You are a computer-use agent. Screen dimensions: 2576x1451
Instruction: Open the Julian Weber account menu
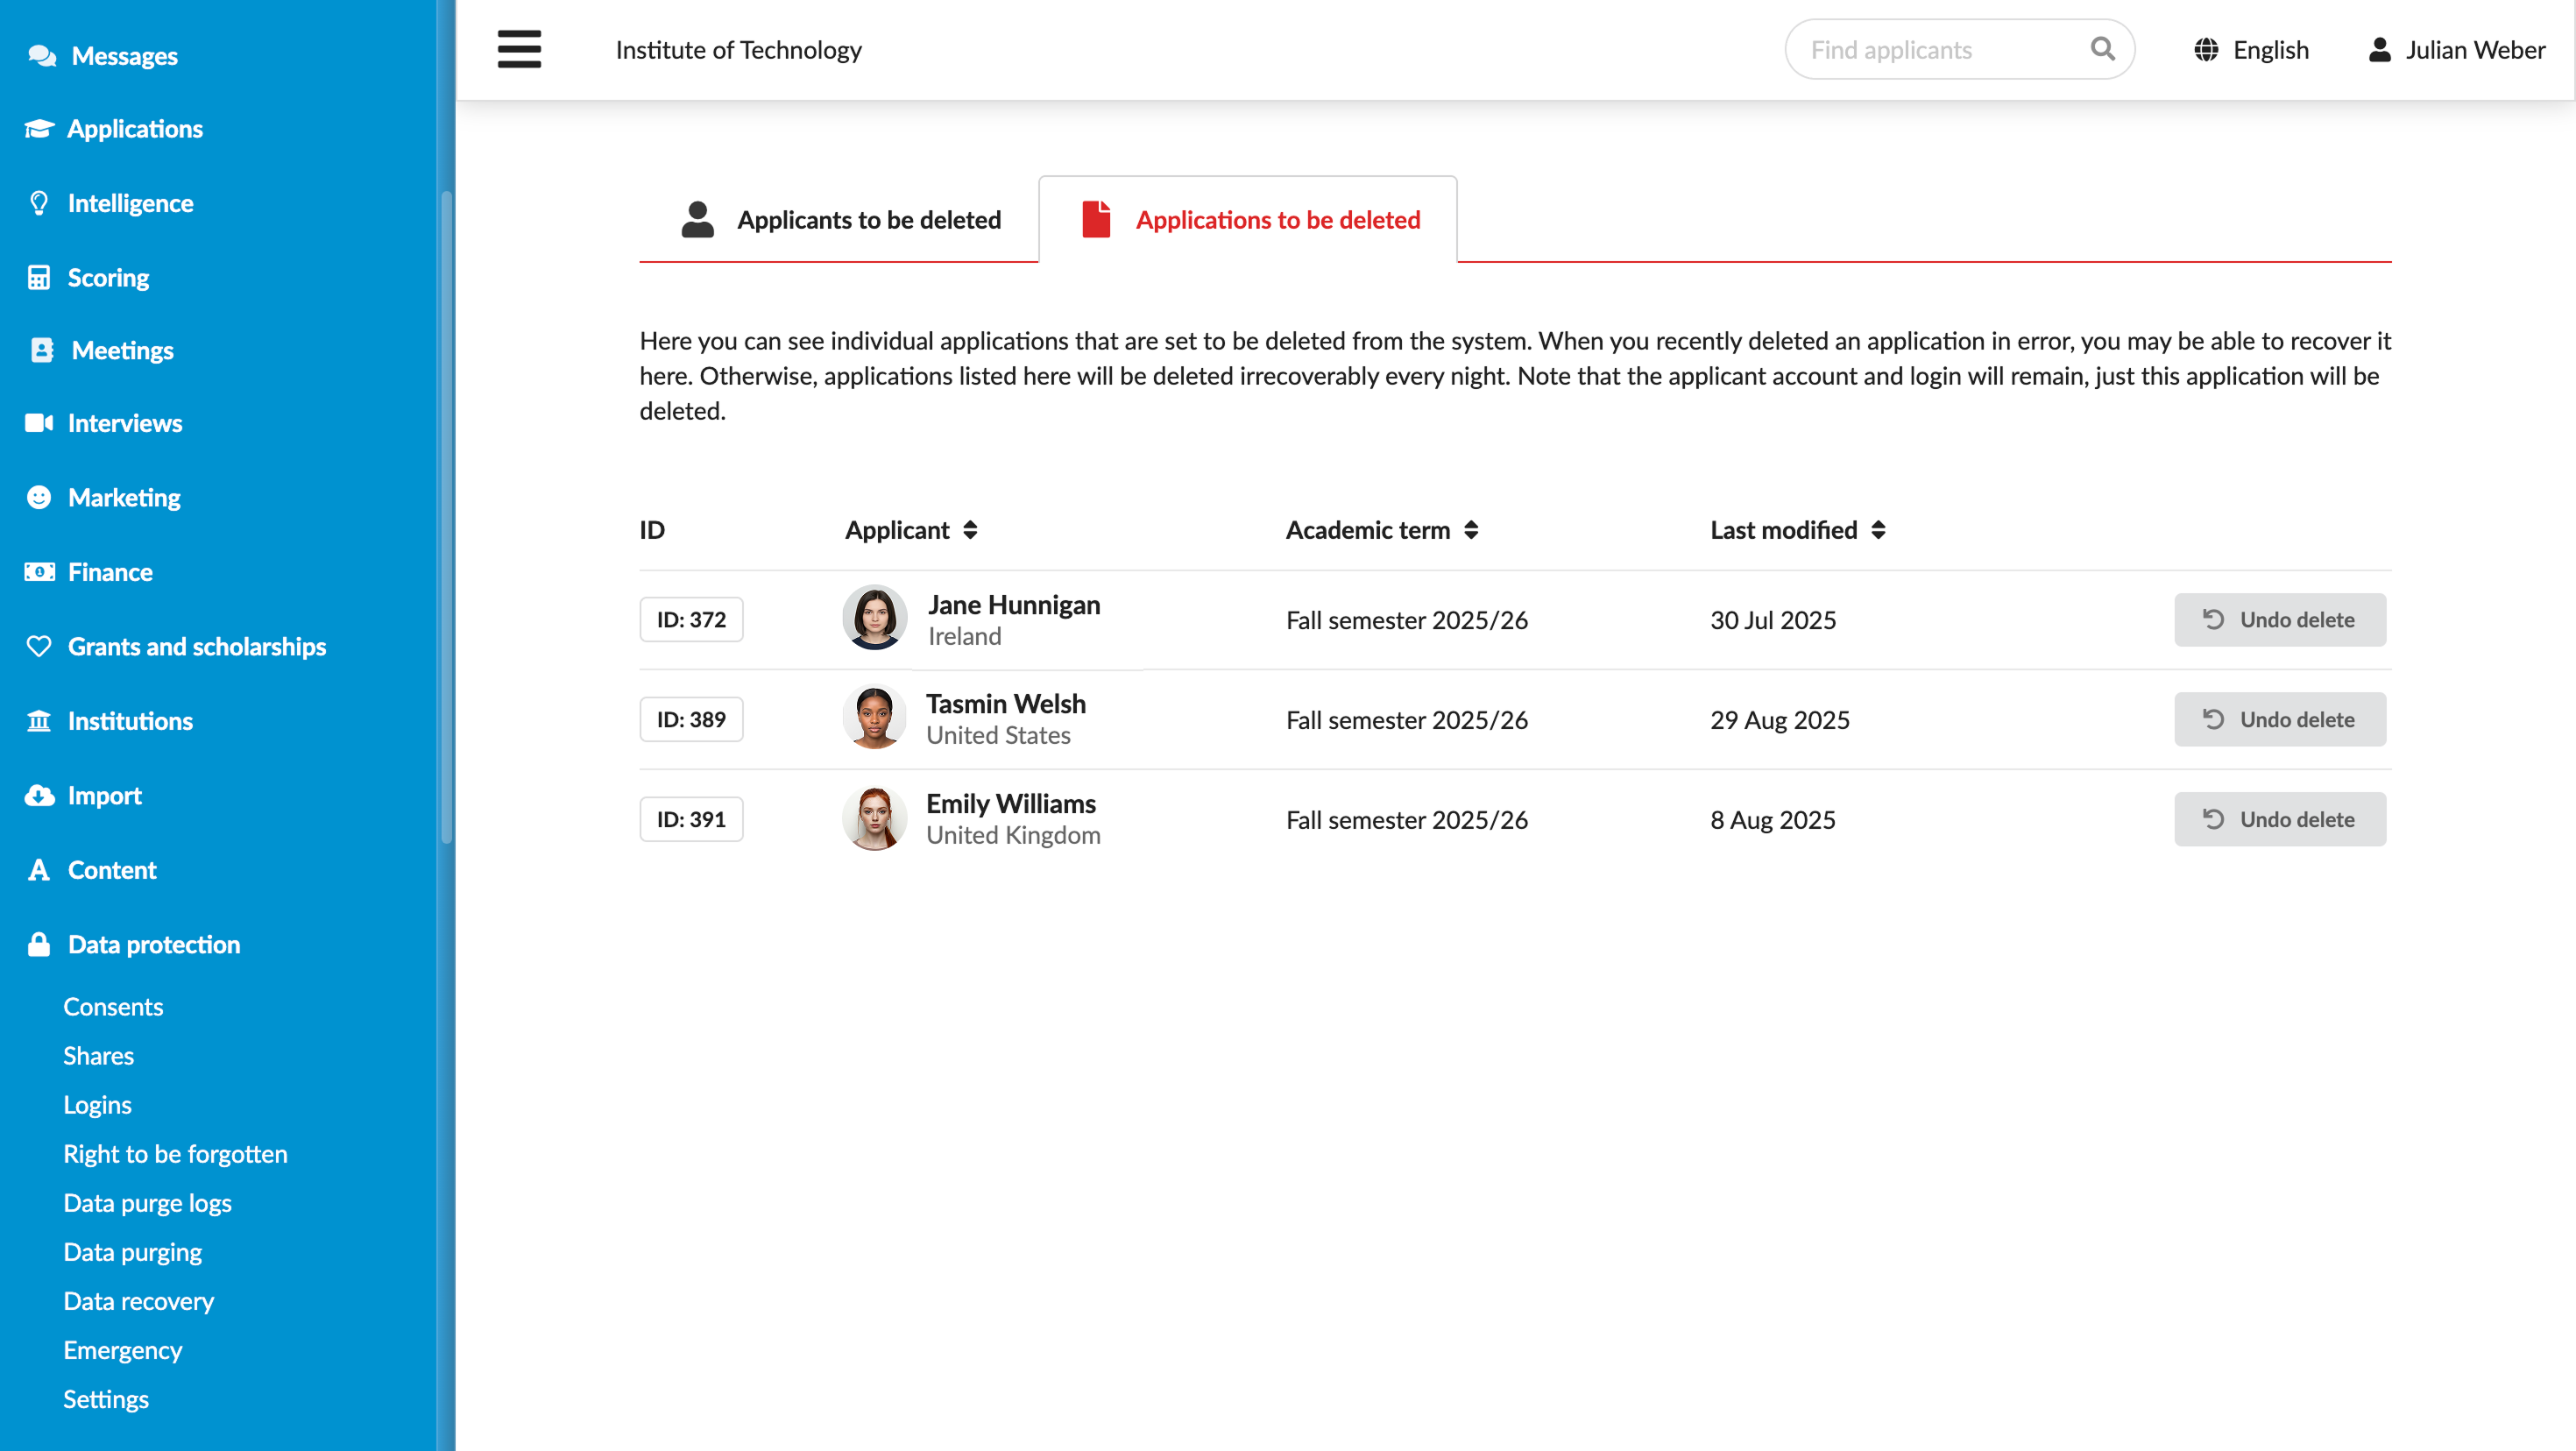tap(2456, 50)
